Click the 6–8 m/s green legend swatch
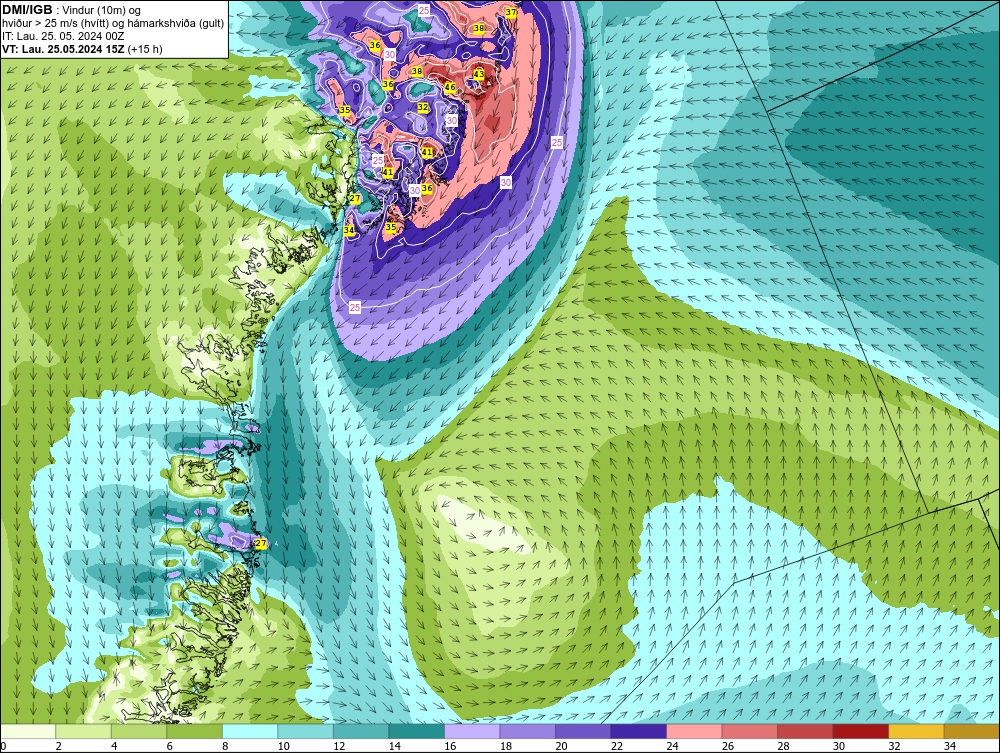The height and width of the screenshot is (753, 1000). tap(195, 731)
